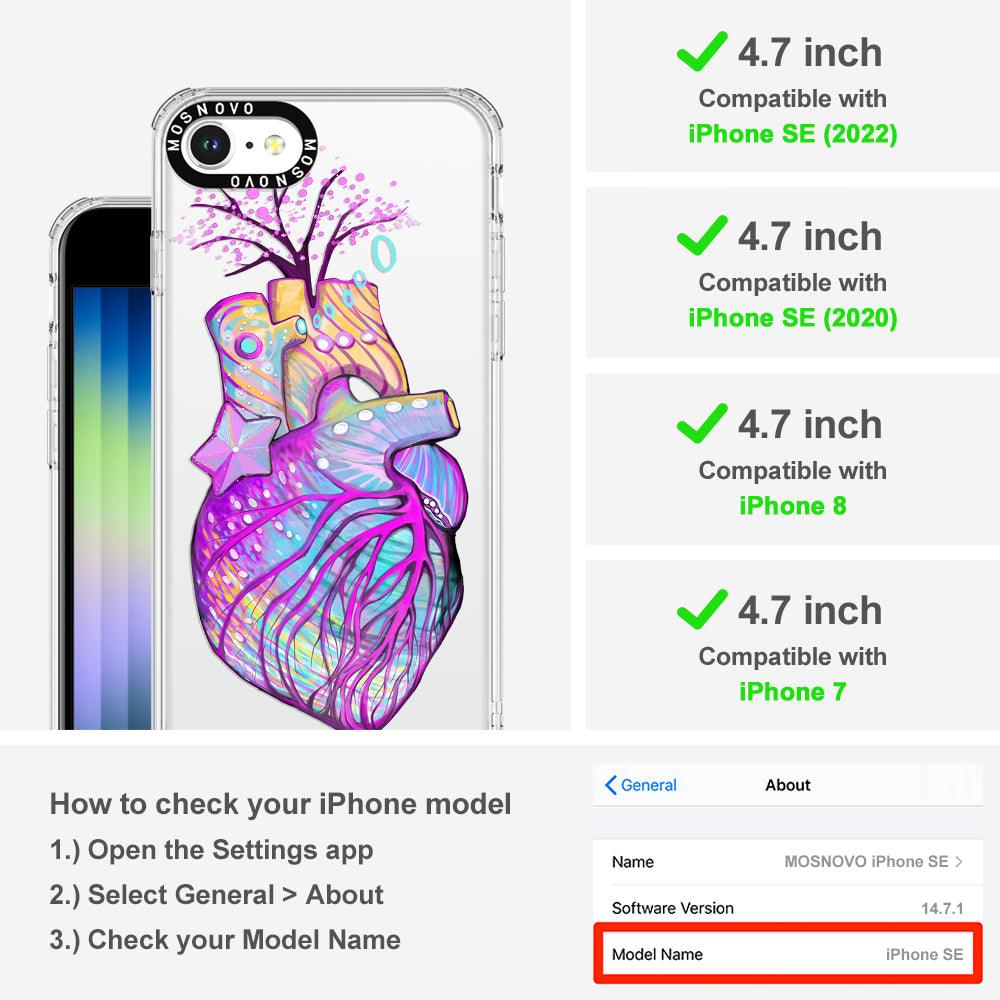Click the 'How to check your iPhone model' heading
The height and width of the screenshot is (1000, 1000).
(281, 804)
